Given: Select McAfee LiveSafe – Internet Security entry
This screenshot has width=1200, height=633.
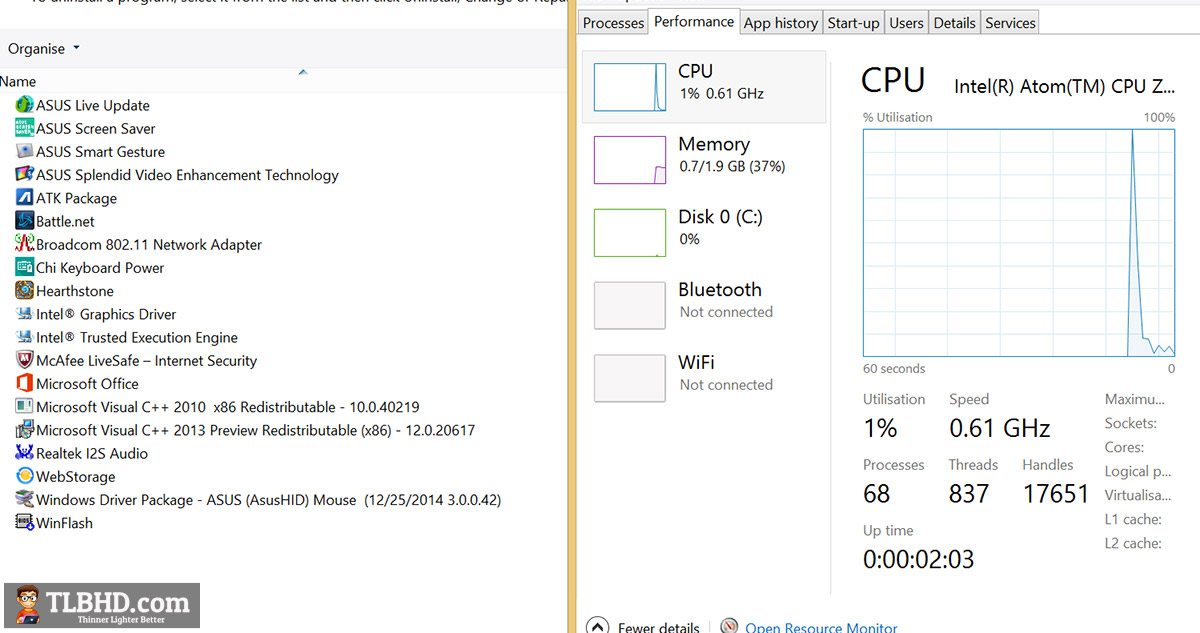Looking at the screenshot, I should tap(147, 360).
